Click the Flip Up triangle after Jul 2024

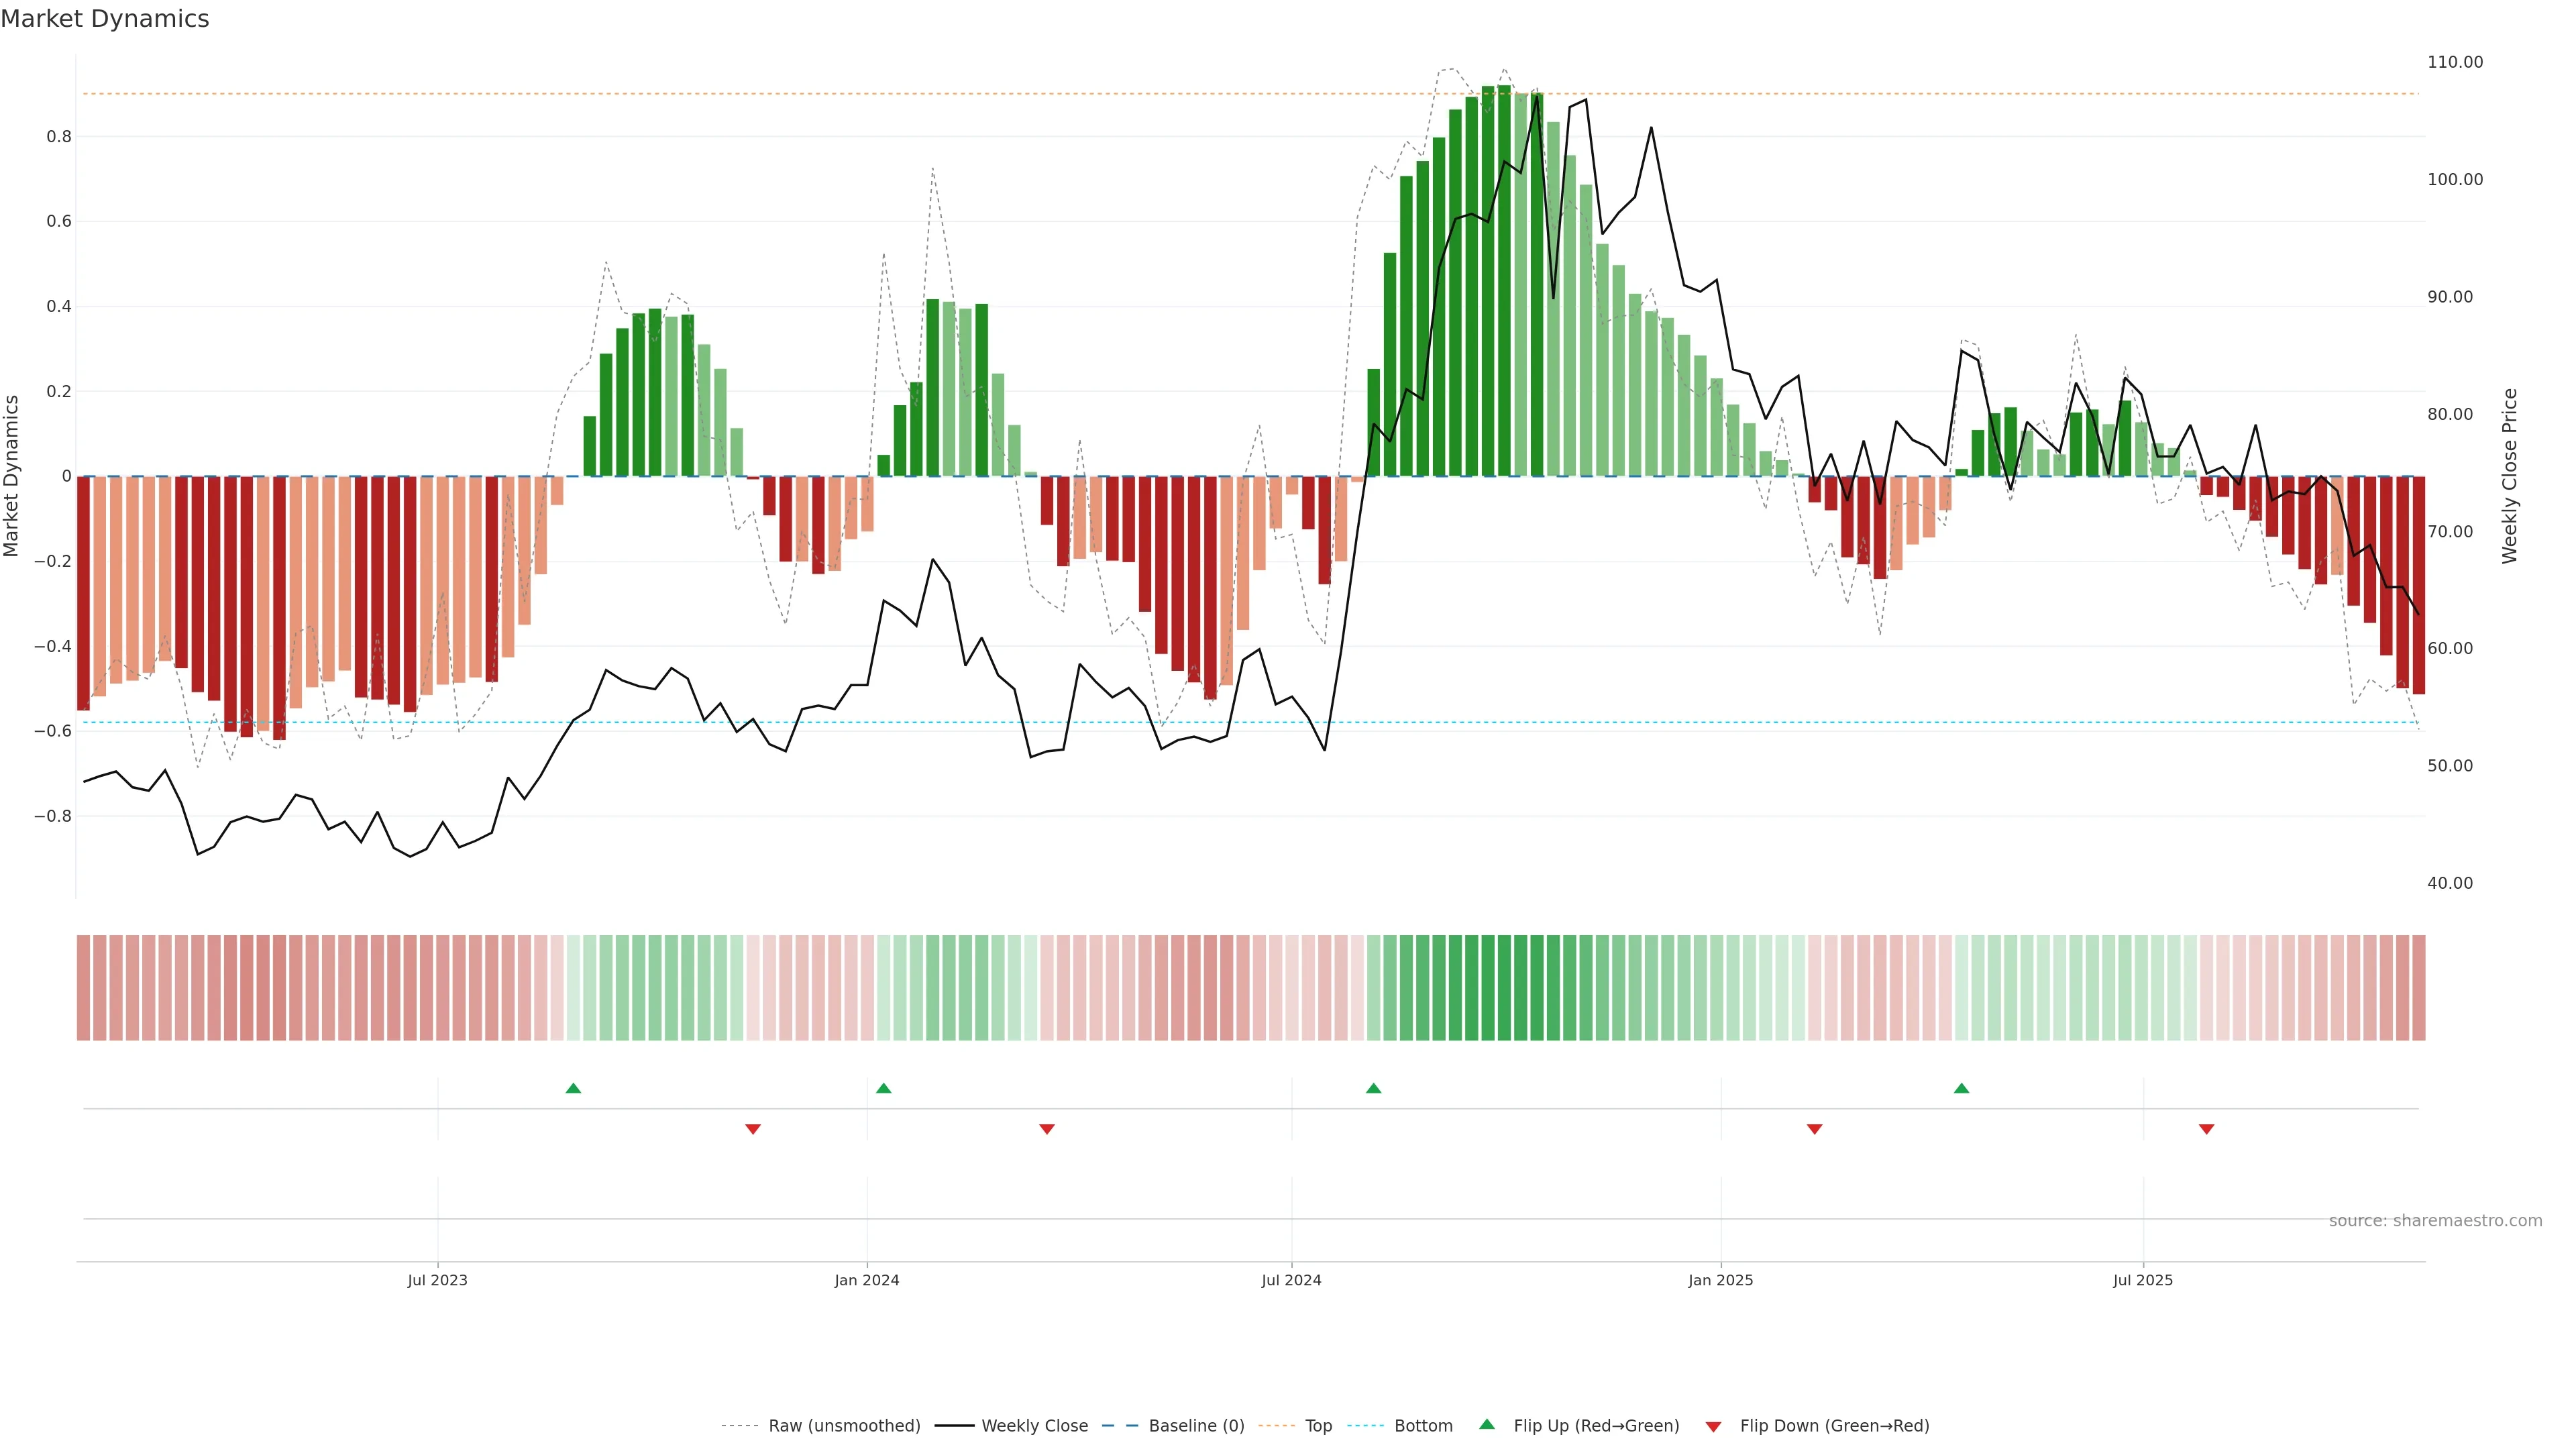[x=1373, y=1088]
